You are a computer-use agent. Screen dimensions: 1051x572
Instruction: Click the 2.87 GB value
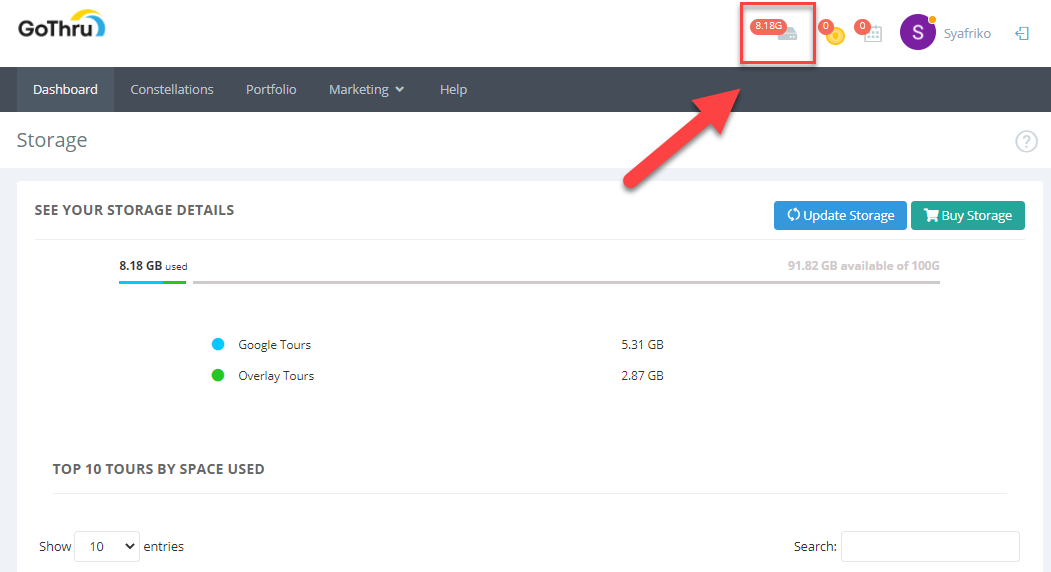[642, 376]
